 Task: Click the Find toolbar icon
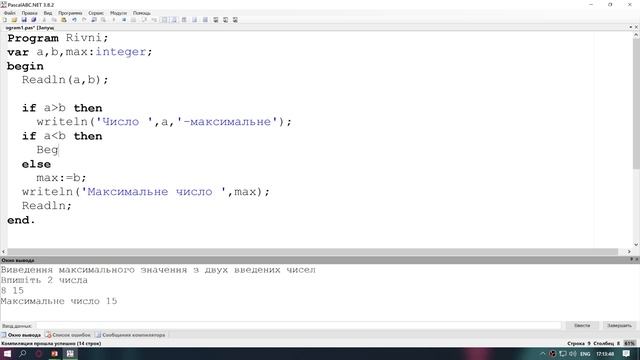(94, 20)
